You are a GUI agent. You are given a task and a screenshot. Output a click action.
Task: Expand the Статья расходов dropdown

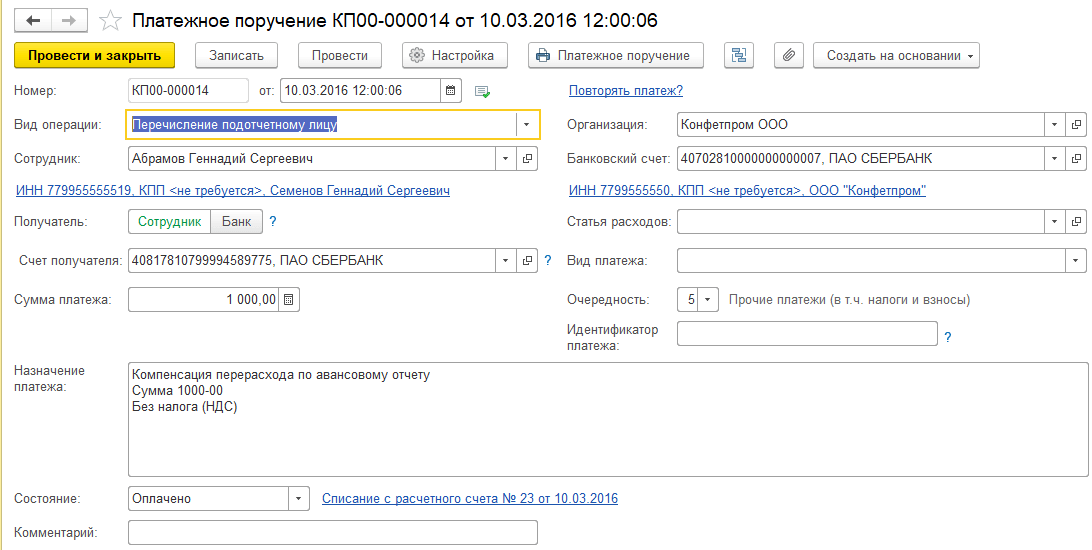[x=1054, y=222]
